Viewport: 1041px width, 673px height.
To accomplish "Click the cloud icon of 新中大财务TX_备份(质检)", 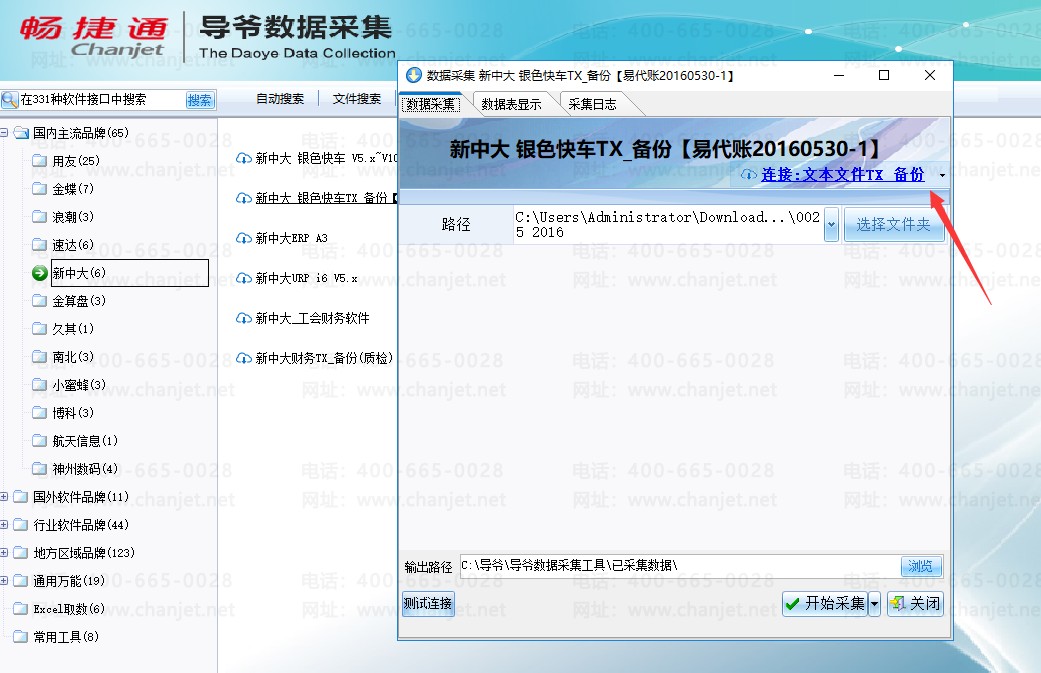I will tap(244, 358).
